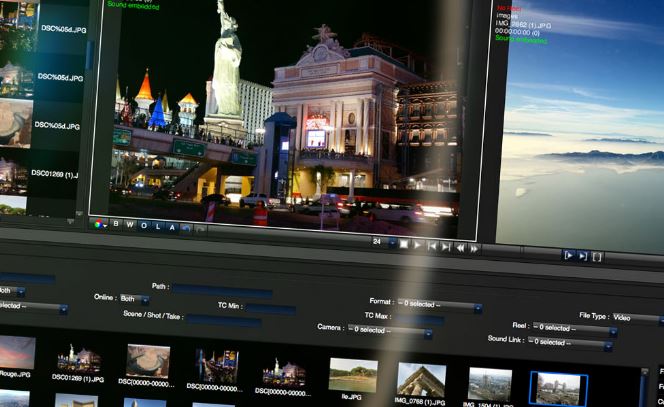664x407 pixels.
Task: Select the canyon bend thumbnail in the grid
Action: coord(148,361)
